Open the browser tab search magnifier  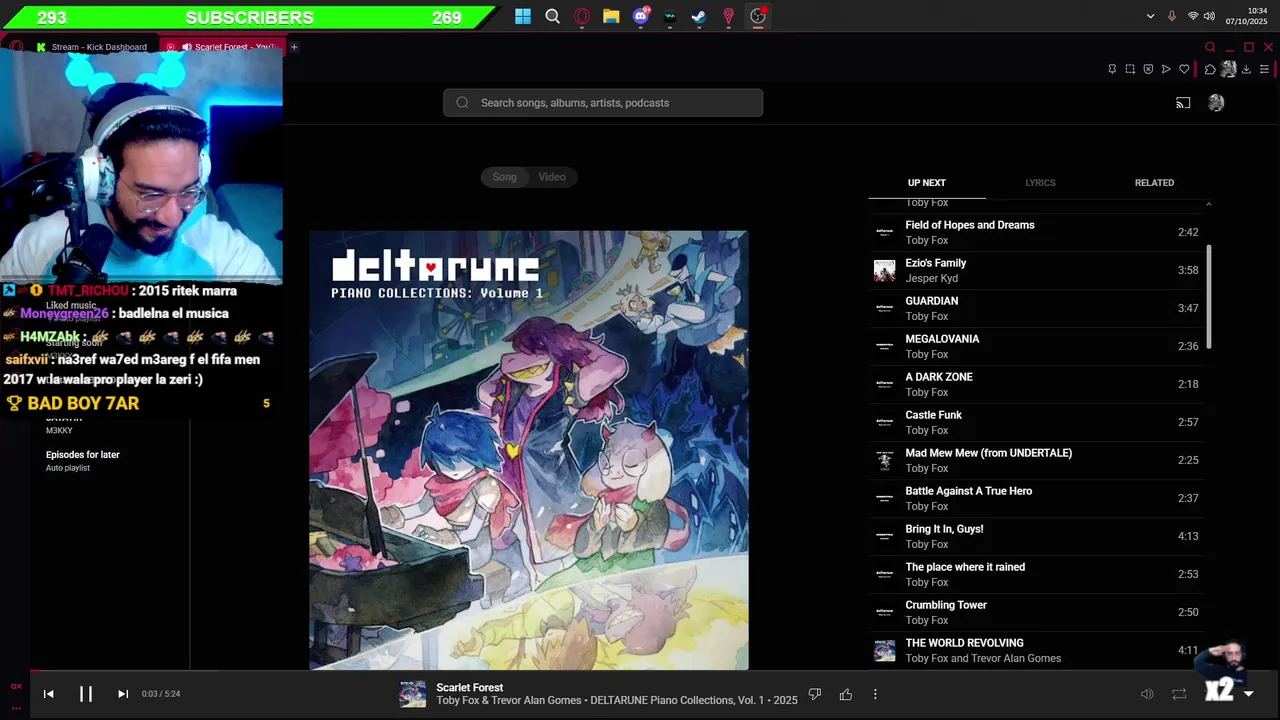point(1210,47)
